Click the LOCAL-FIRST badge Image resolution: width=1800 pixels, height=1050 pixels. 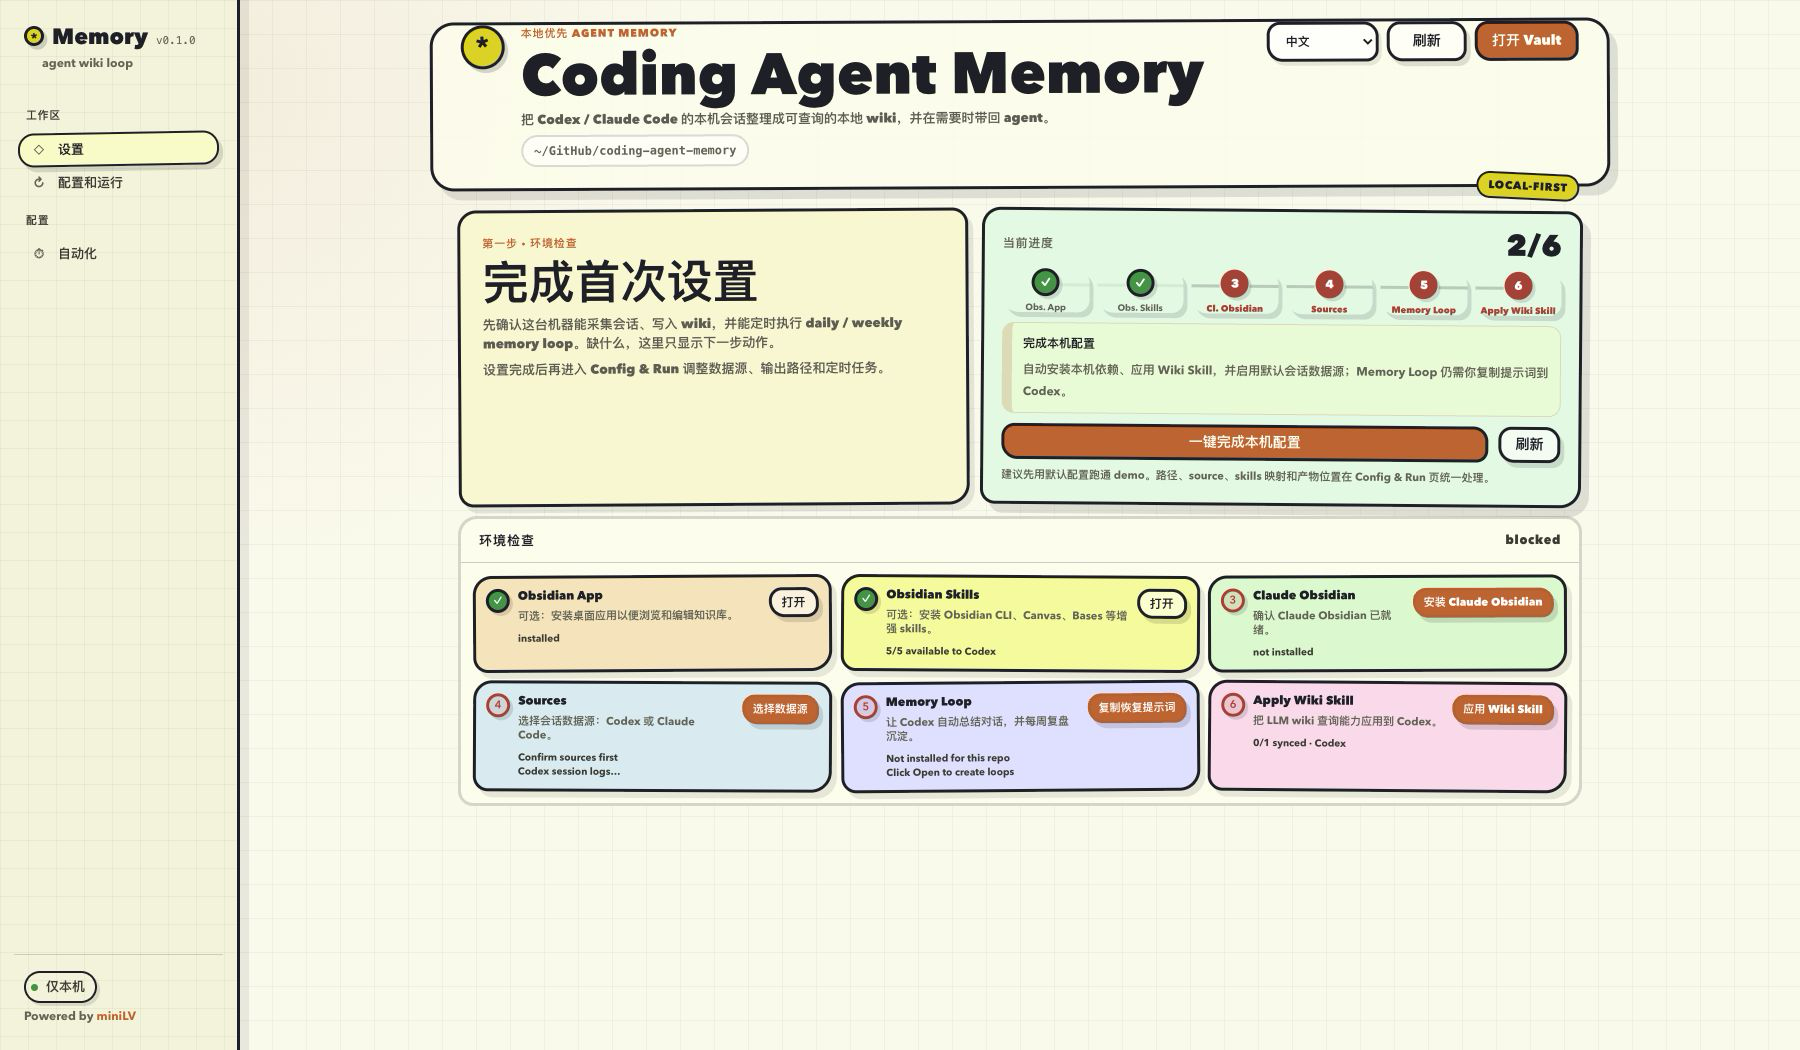[1527, 186]
